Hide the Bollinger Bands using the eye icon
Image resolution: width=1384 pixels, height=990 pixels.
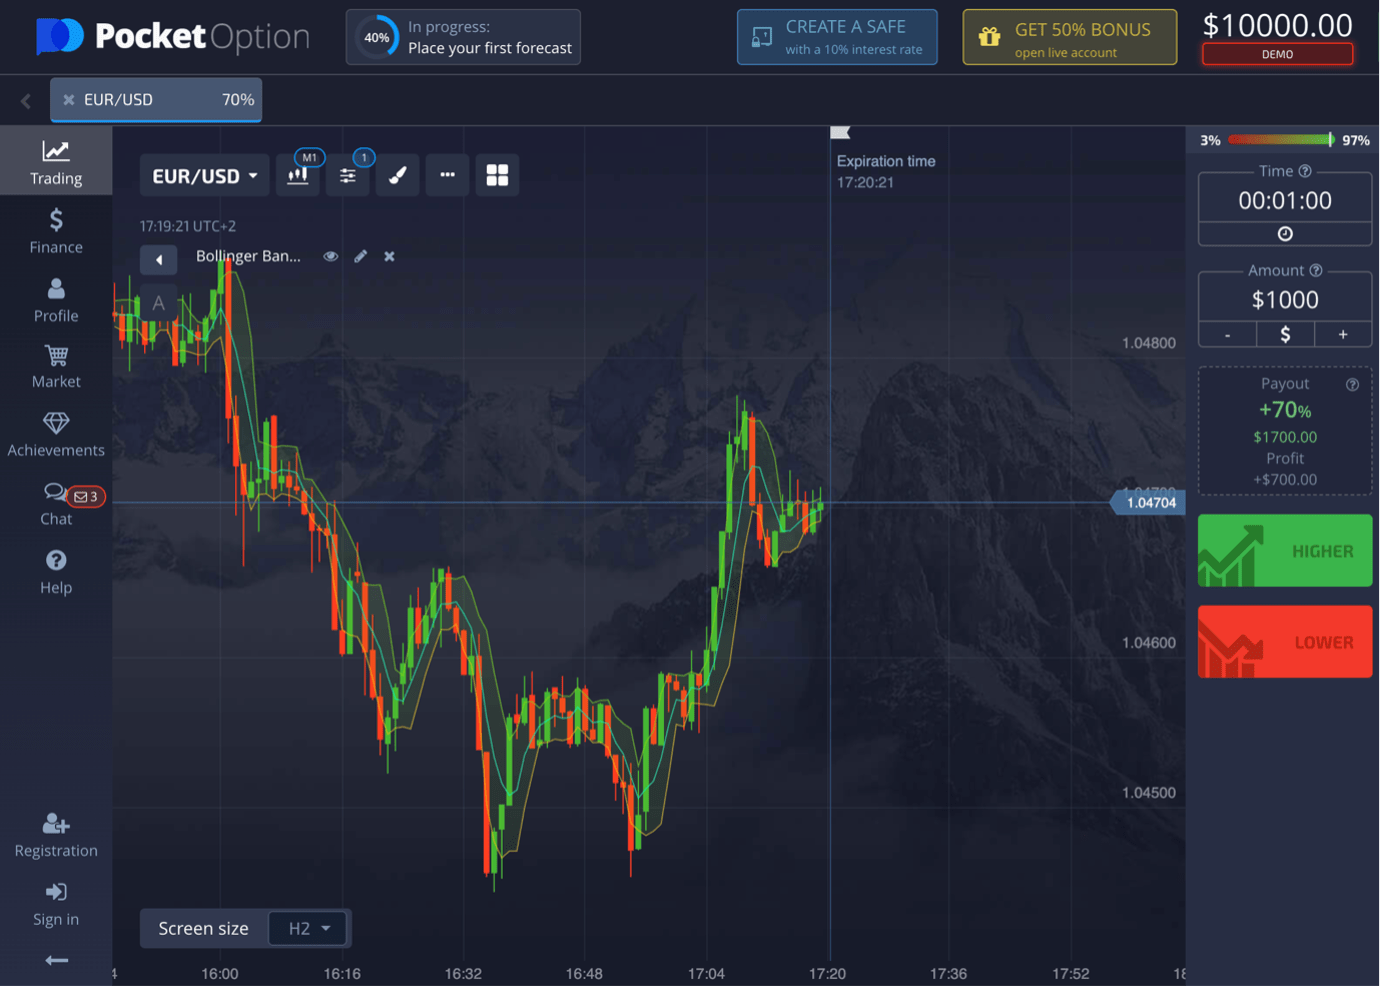point(330,256)
